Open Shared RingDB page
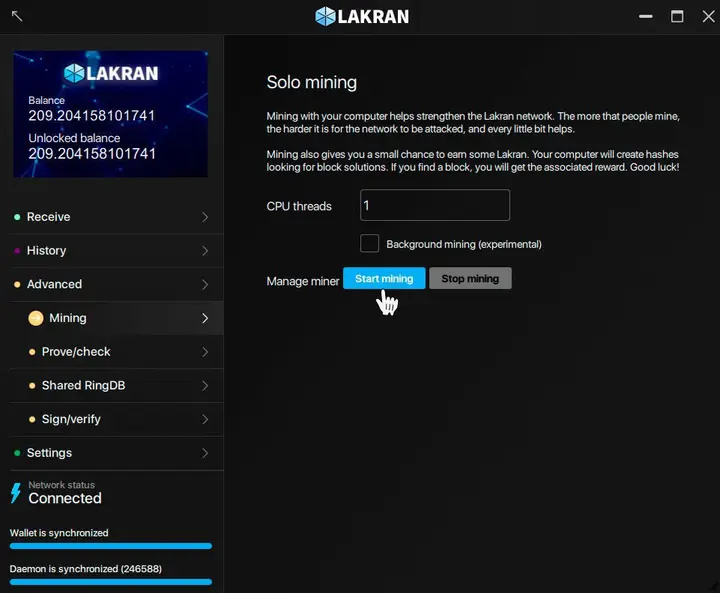The width and height of the screenshot is (720, 593). [x=117, y=385]
